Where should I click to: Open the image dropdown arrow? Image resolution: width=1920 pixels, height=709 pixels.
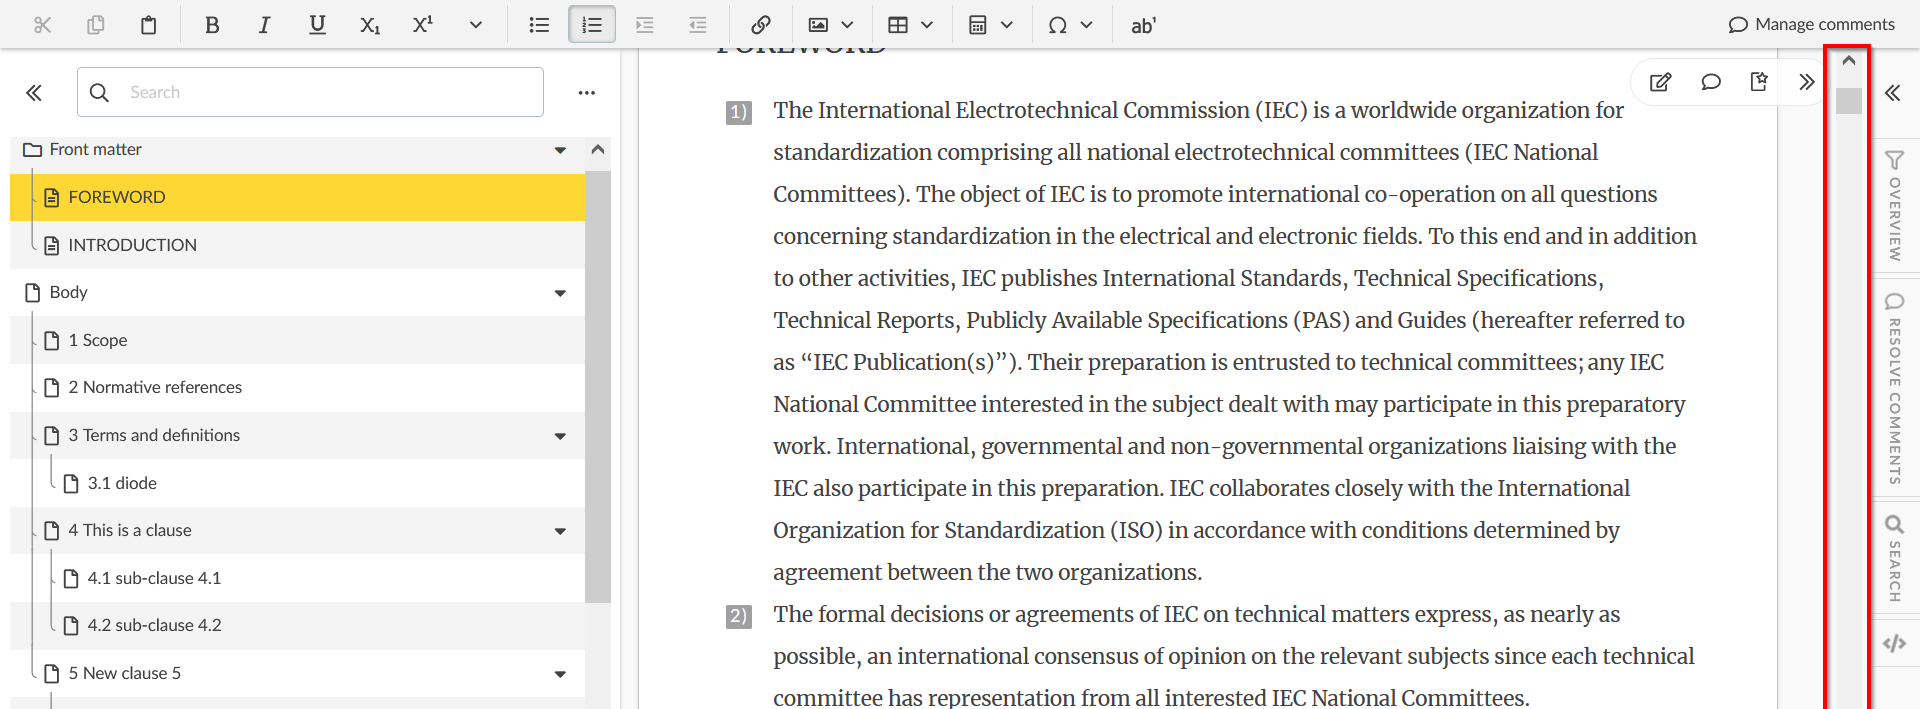pos(847,25)
